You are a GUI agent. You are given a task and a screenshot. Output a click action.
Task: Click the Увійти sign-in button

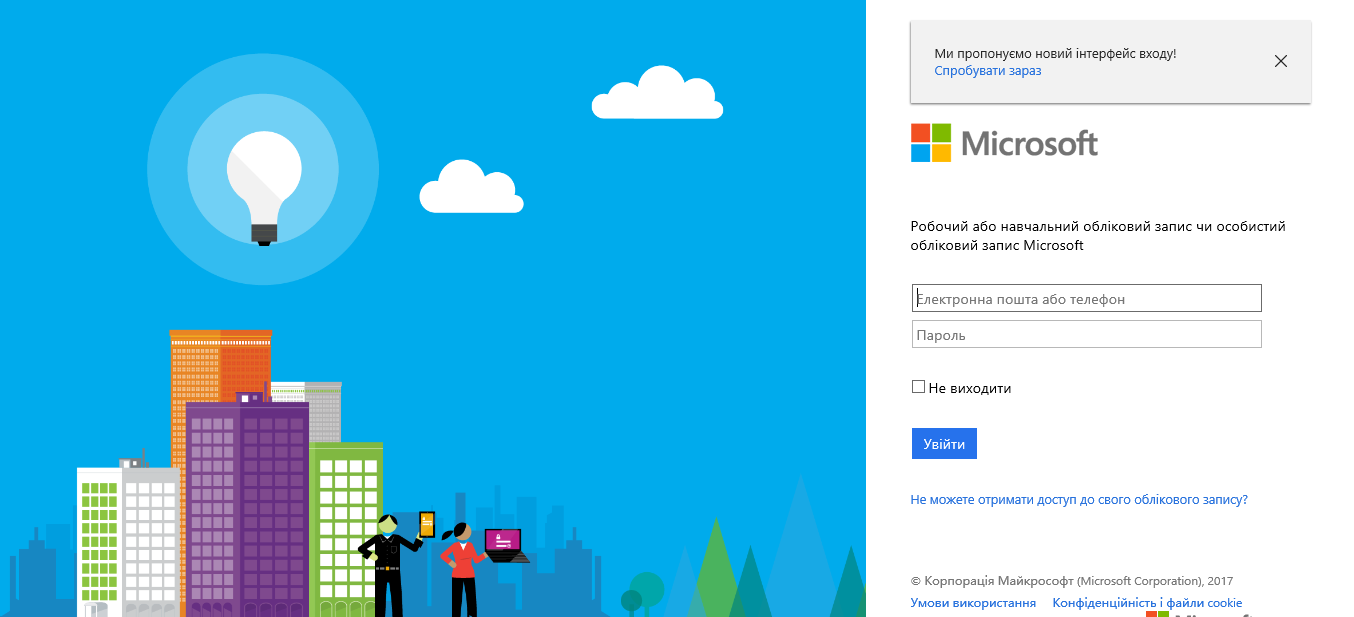click(x=944, y=444)
